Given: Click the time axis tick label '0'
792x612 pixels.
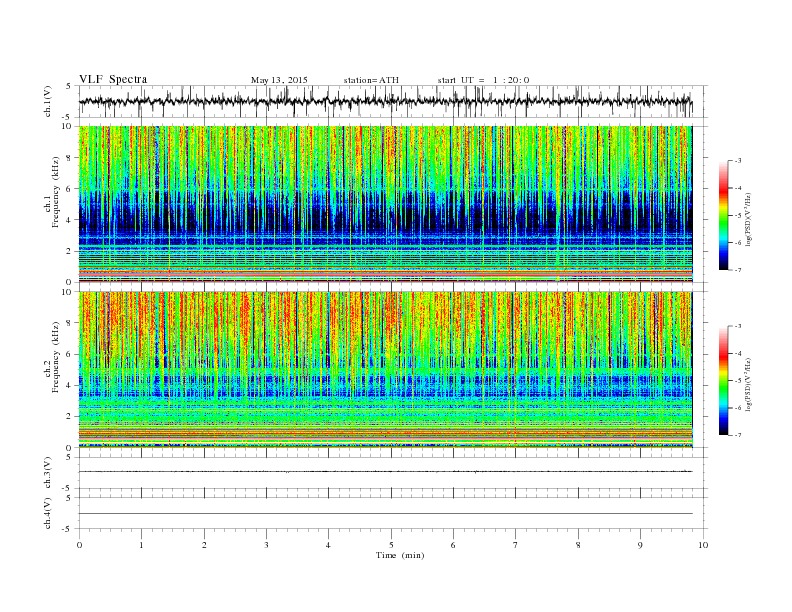Looking at the screenshot, I should click(x=79, y=545).
